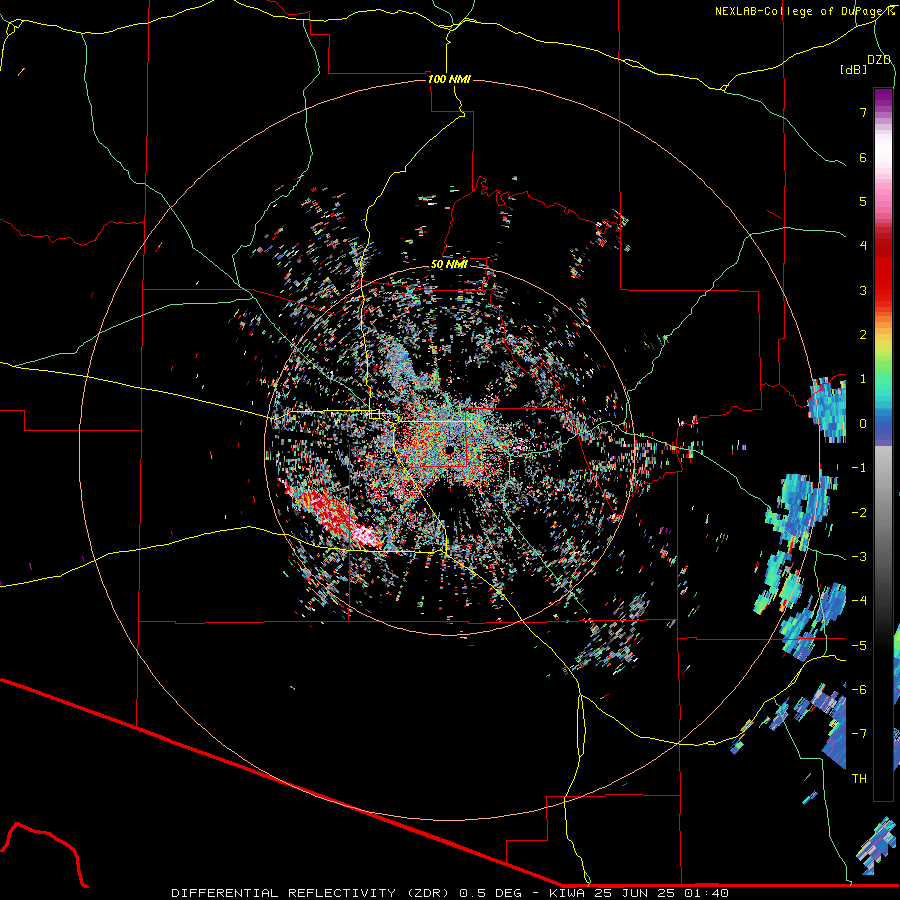Click the TH threshold label on scale
This screenshot has width=900, height=900.
point(859,779)
